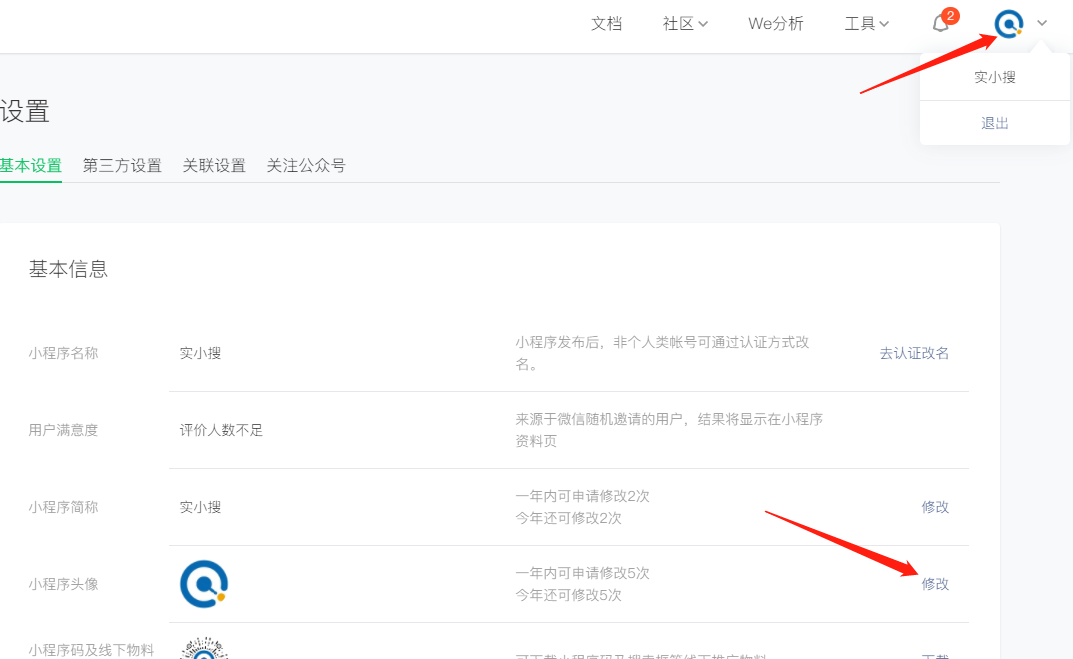Click 退出 to log out
The height and width of the screenshot is (659, 1073).
coord(994,123)
